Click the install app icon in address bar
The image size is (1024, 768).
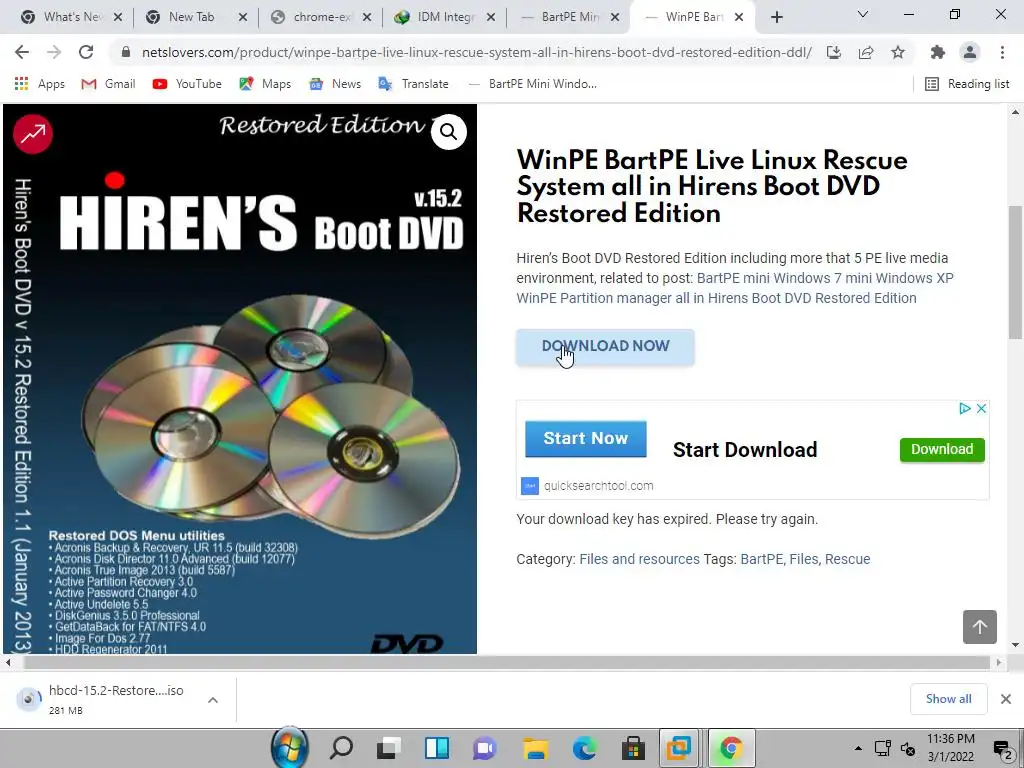pyautogui.click(x=834, y=52)
